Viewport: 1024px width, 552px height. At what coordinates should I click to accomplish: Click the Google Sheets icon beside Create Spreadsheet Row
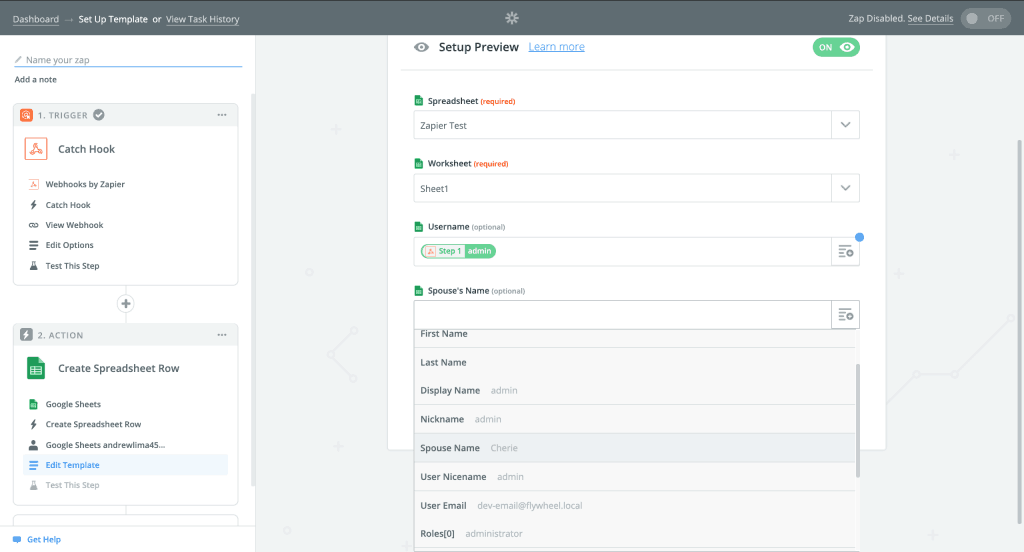[36, 368]
